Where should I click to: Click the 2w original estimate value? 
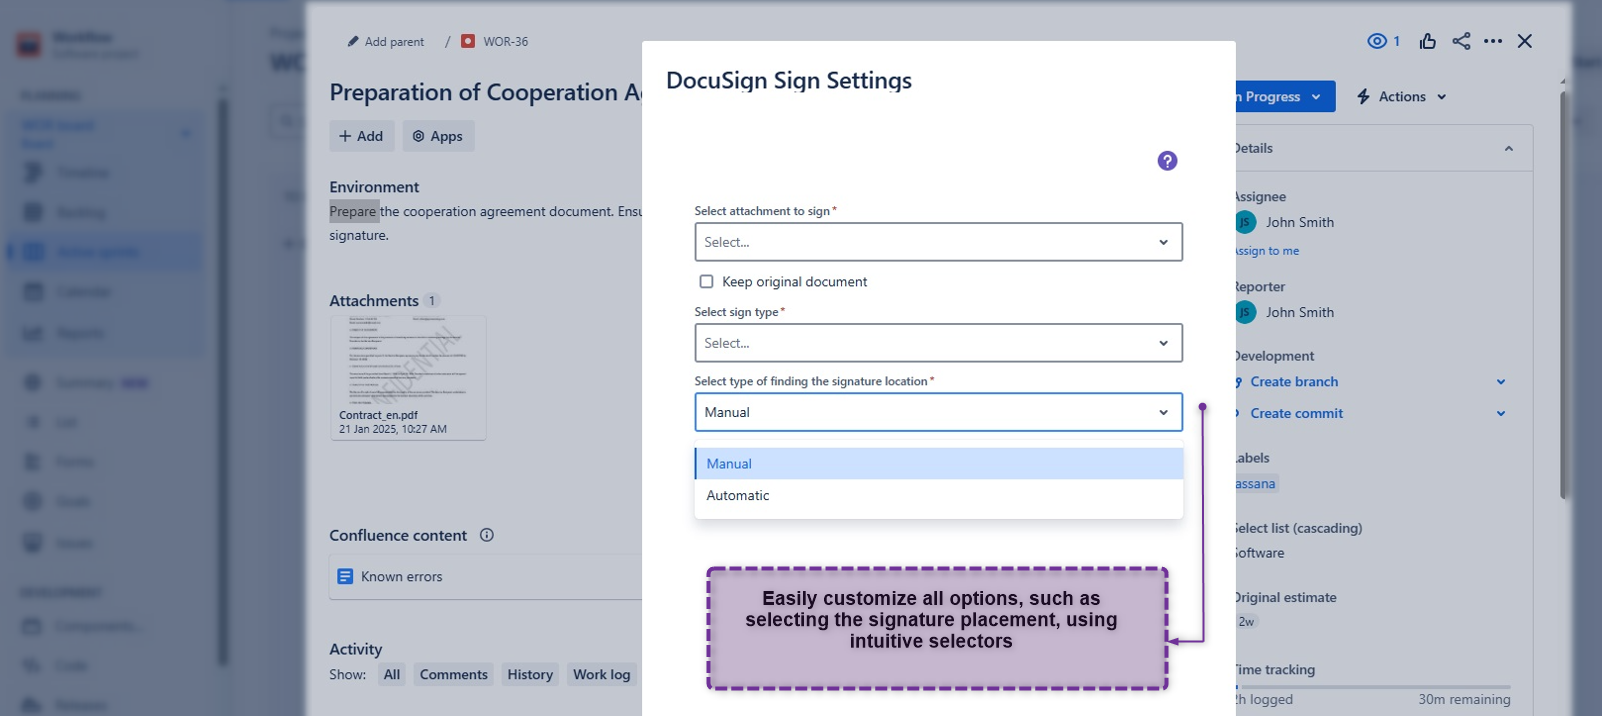[1246, 622]
